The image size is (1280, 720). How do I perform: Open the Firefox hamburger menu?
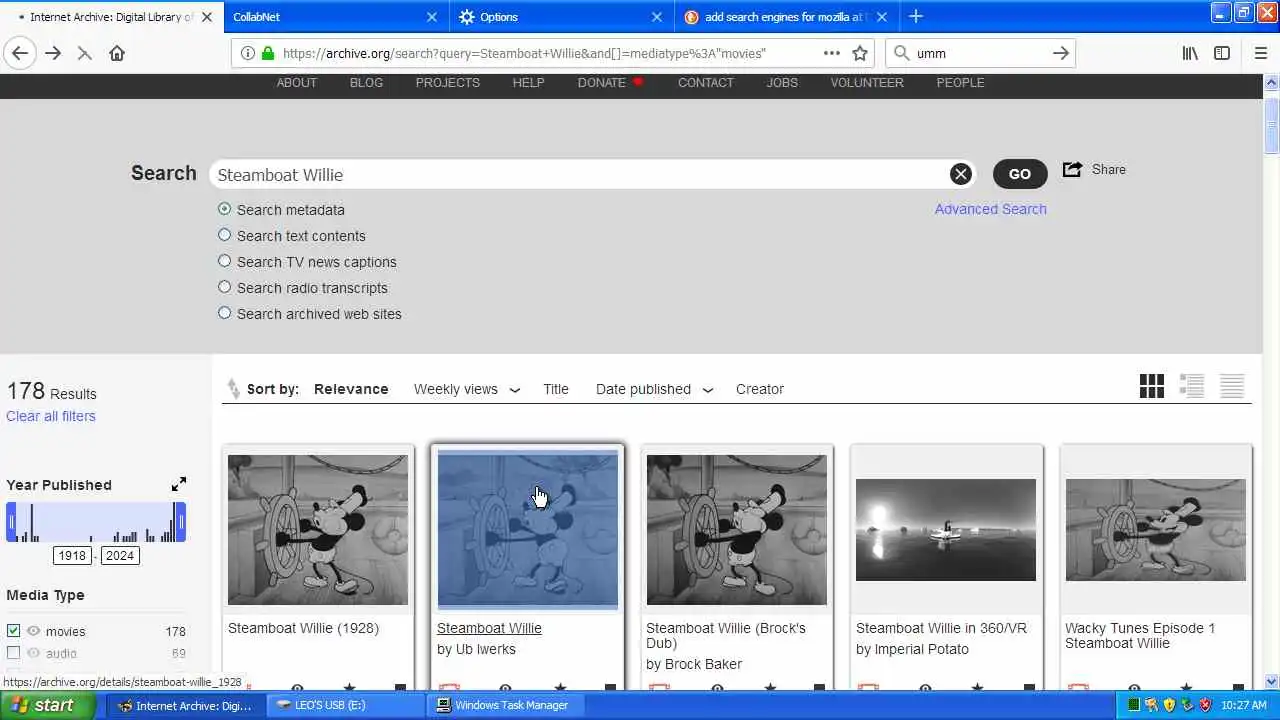1260,53
